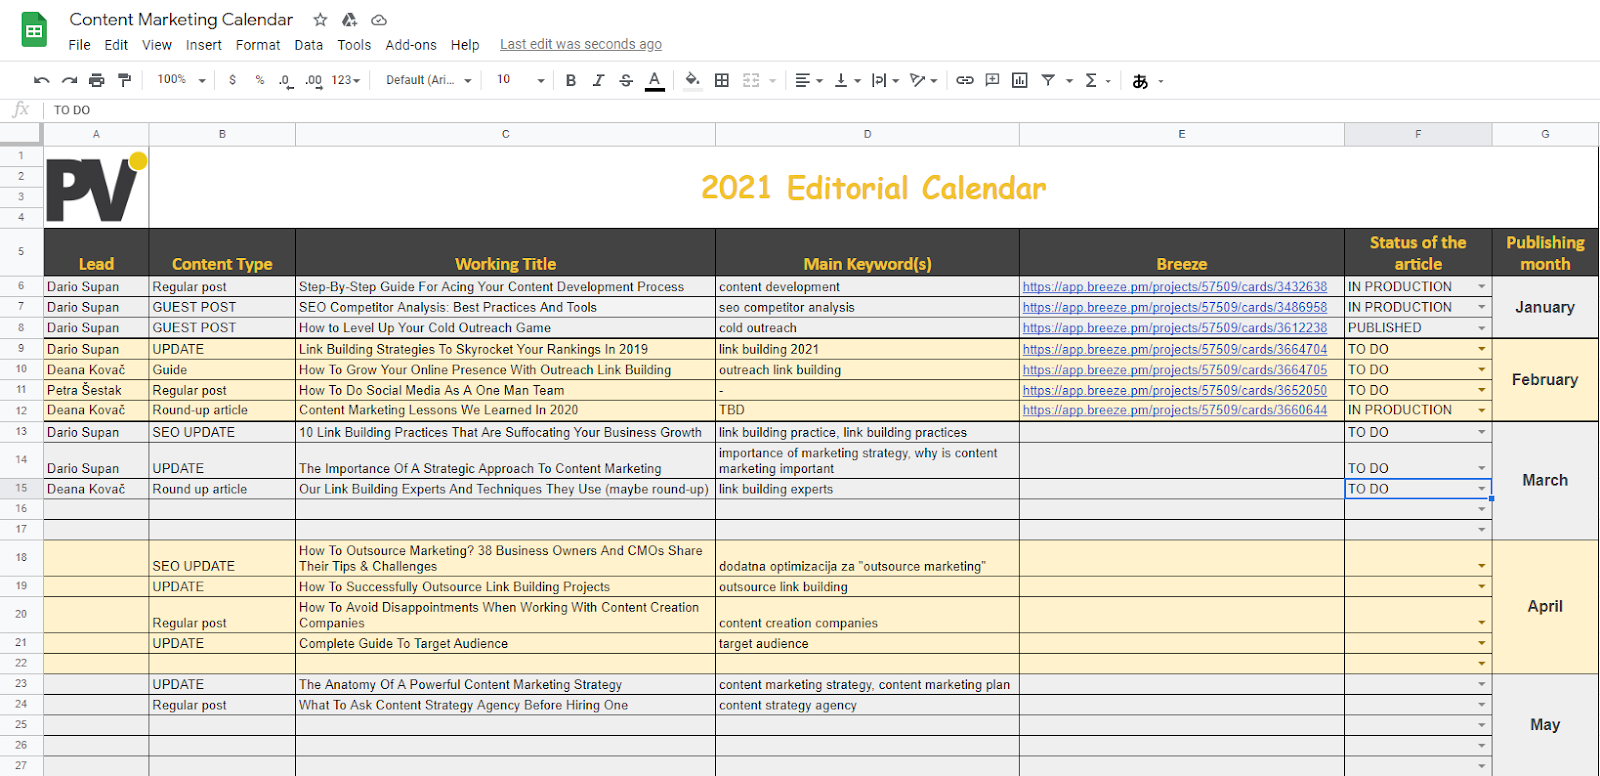Insert a comment

coord(992,80)
